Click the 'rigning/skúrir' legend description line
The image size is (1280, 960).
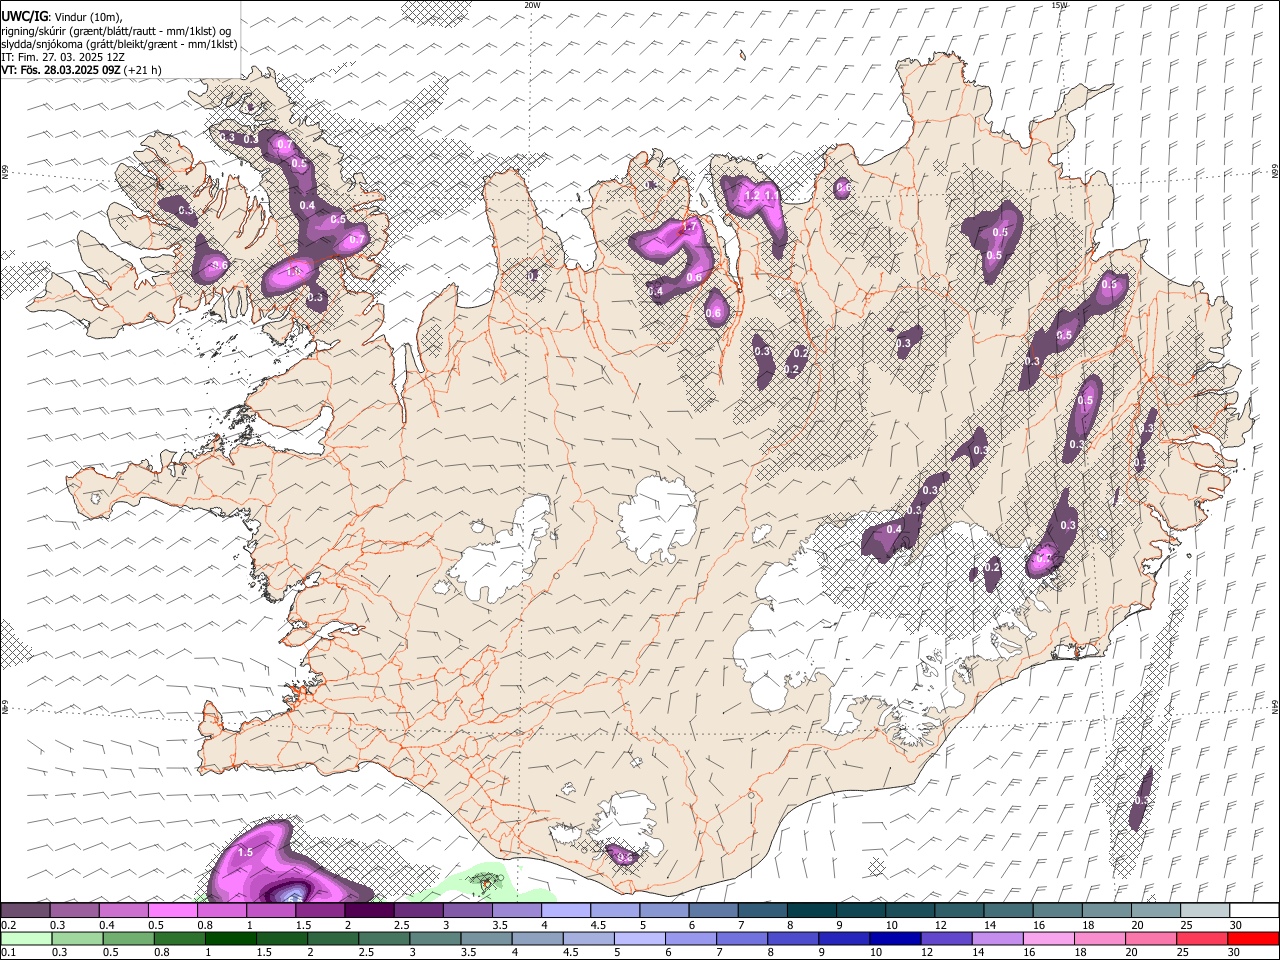click(x=116, y=30)
